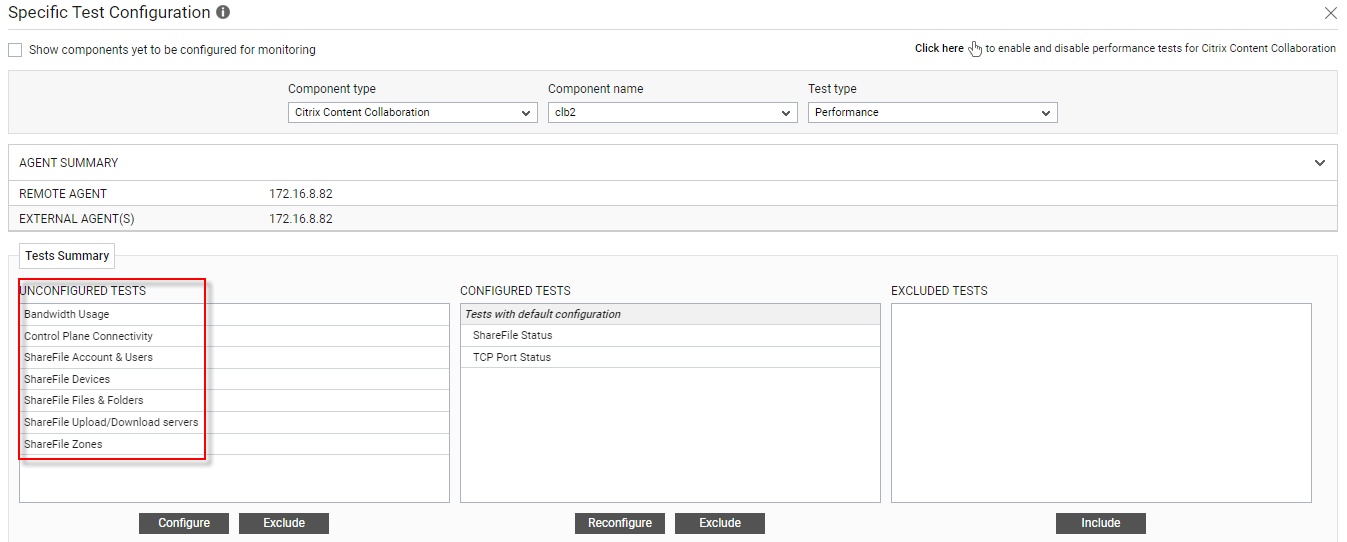Open the Component name dropdown showing clb2

tap(673, 113)
